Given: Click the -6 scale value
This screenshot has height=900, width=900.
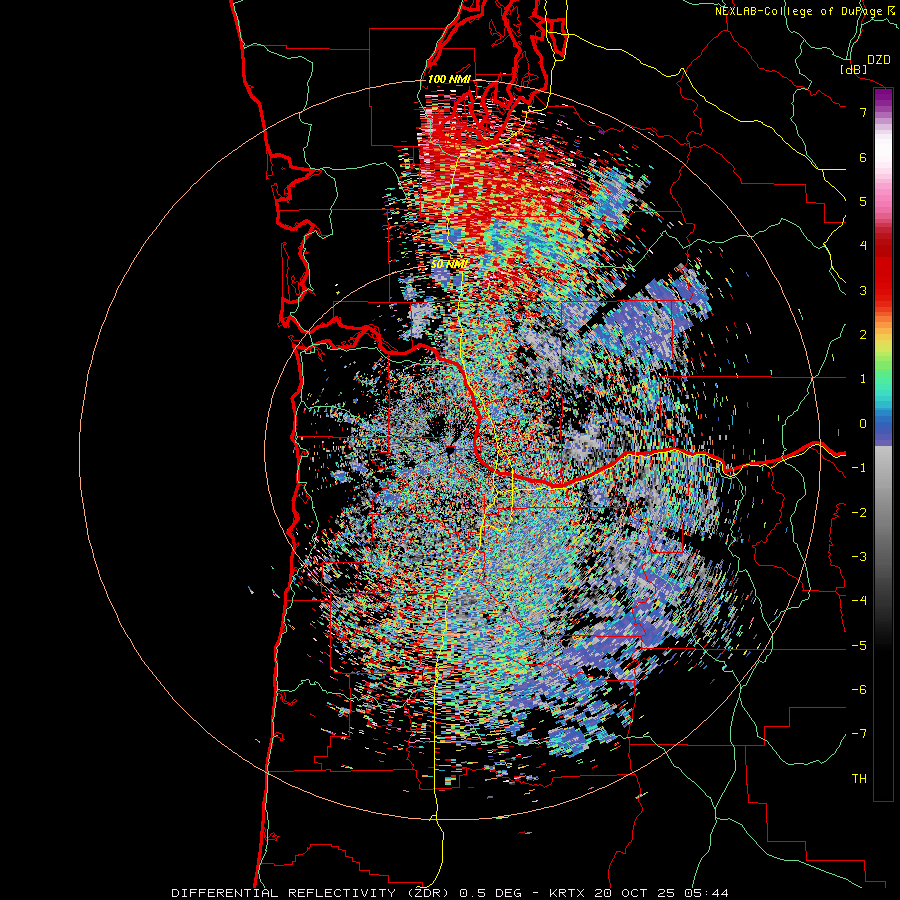Looking at the screenshot, I should click(x=859, y=690).
